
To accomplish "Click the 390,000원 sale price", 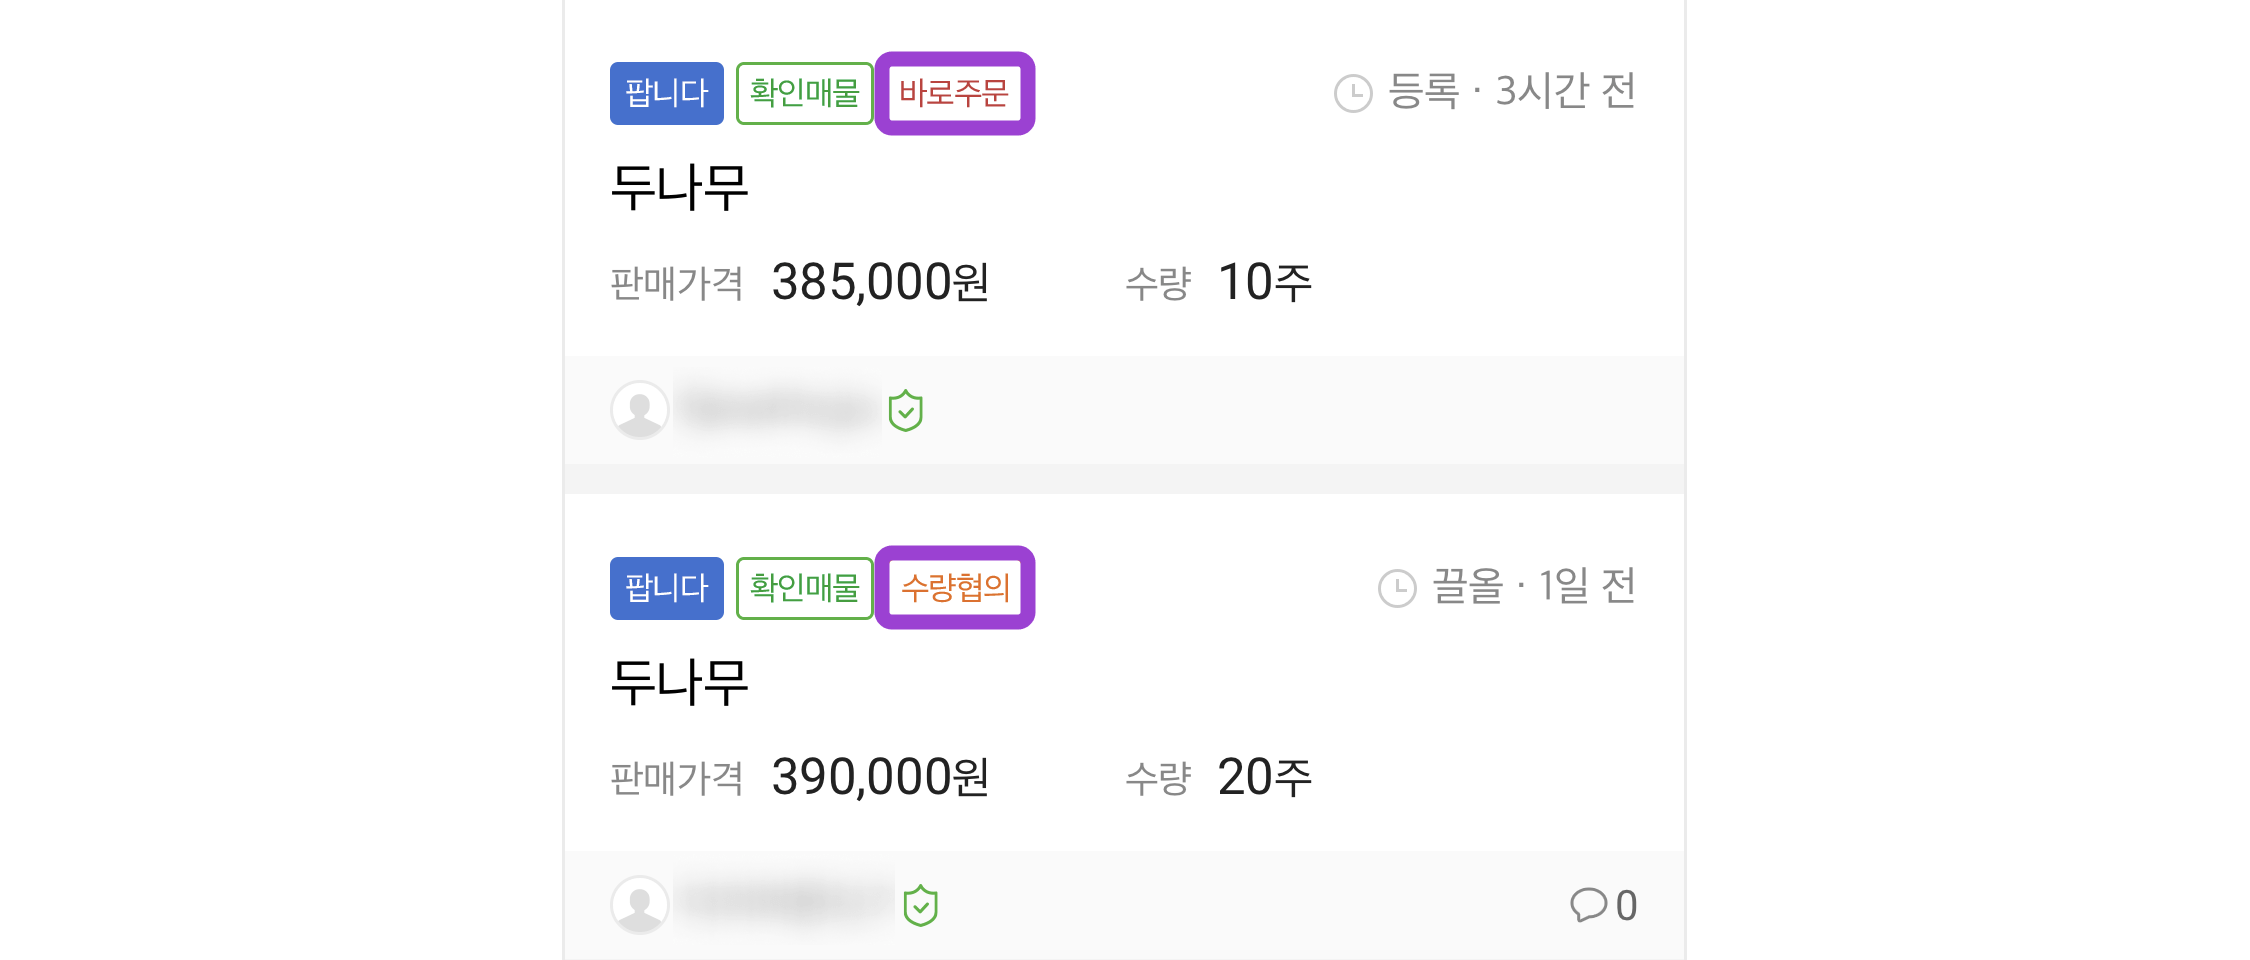I will [881, 777].
